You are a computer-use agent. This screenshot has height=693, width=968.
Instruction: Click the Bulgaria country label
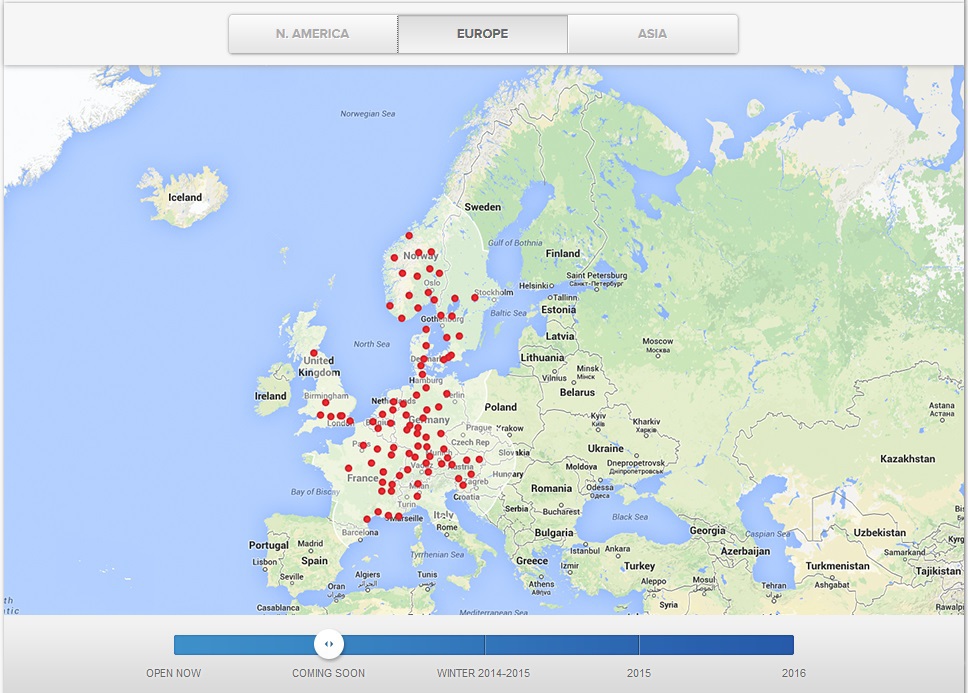pyautogui.click(x=554, y=533)
